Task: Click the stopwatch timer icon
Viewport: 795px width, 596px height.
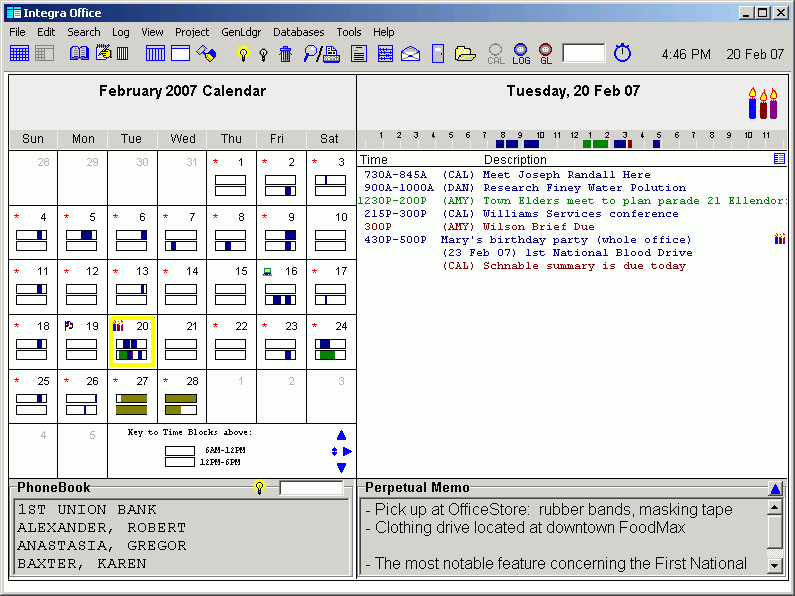Action: [622, 53]
